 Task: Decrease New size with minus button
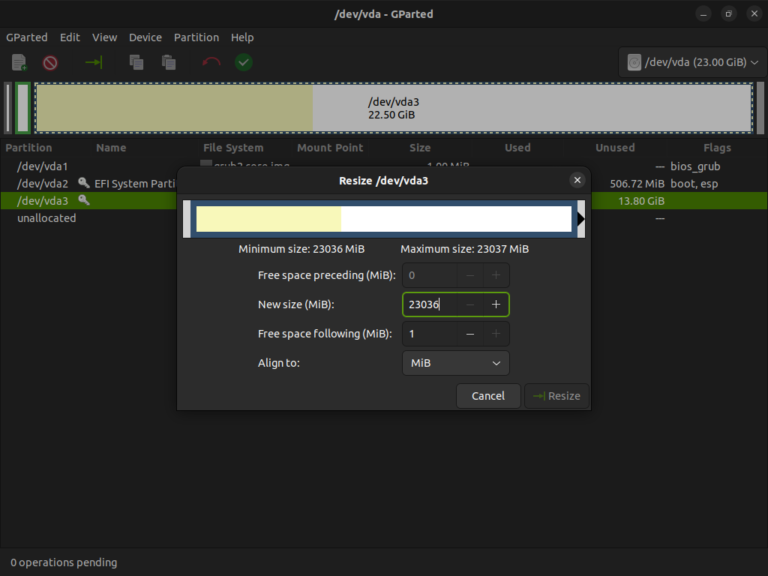click(x=470, y=304)
